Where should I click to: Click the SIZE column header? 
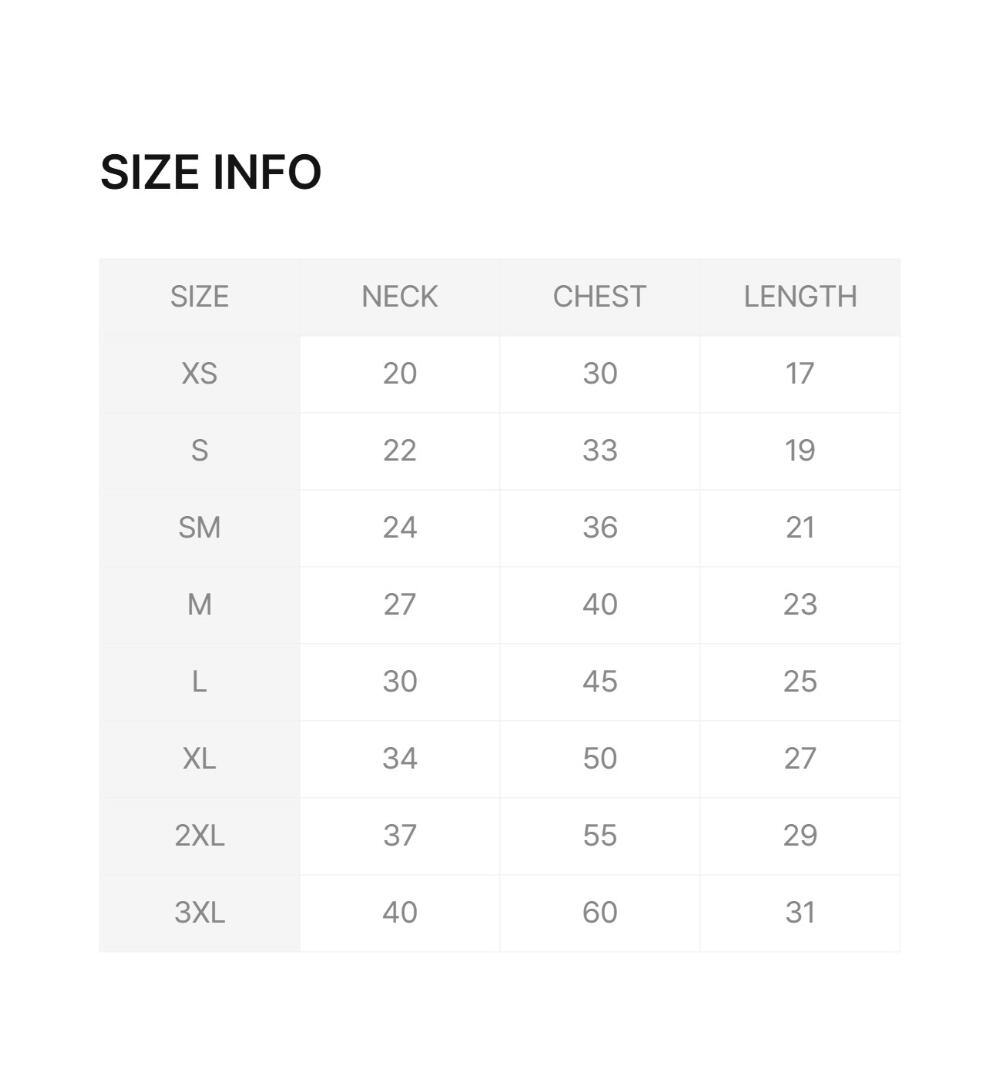[199, 297]
